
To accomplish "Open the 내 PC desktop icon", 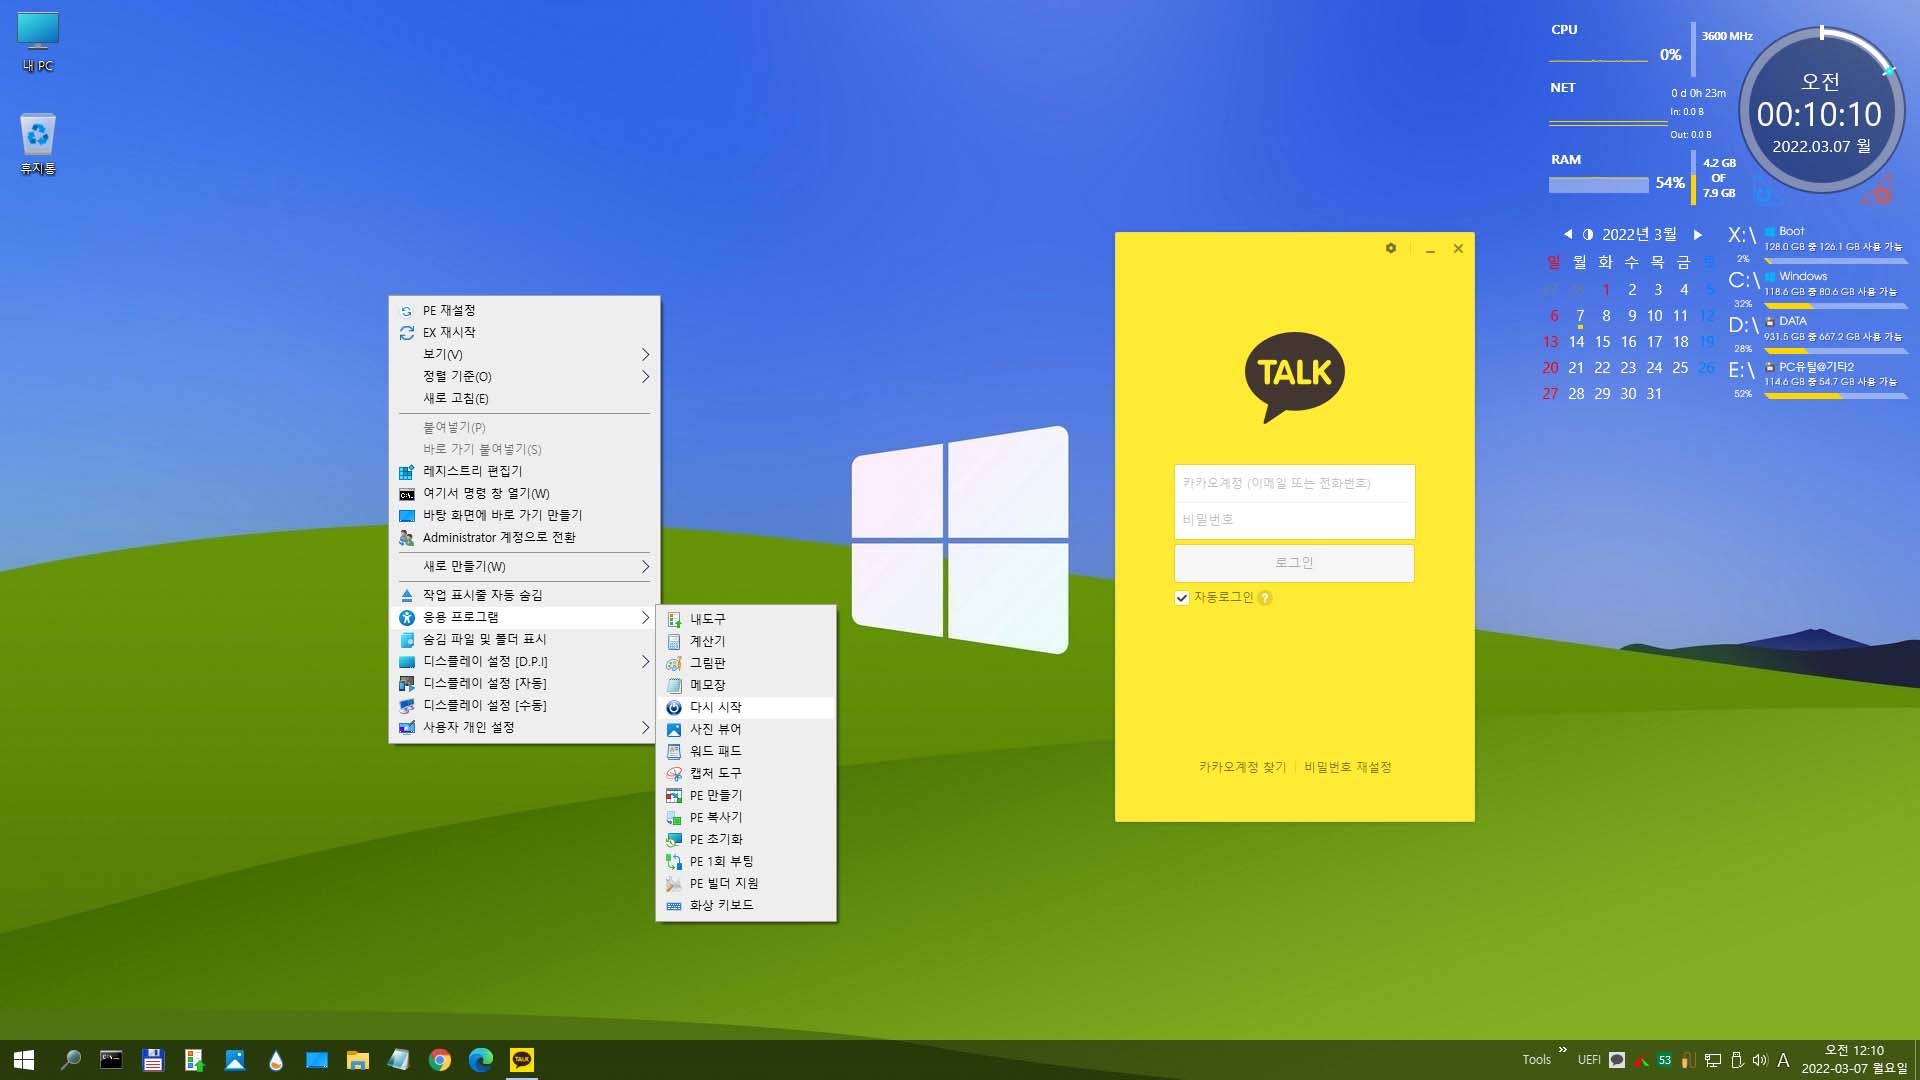I will pyautogui.click(x=38, y=42).
